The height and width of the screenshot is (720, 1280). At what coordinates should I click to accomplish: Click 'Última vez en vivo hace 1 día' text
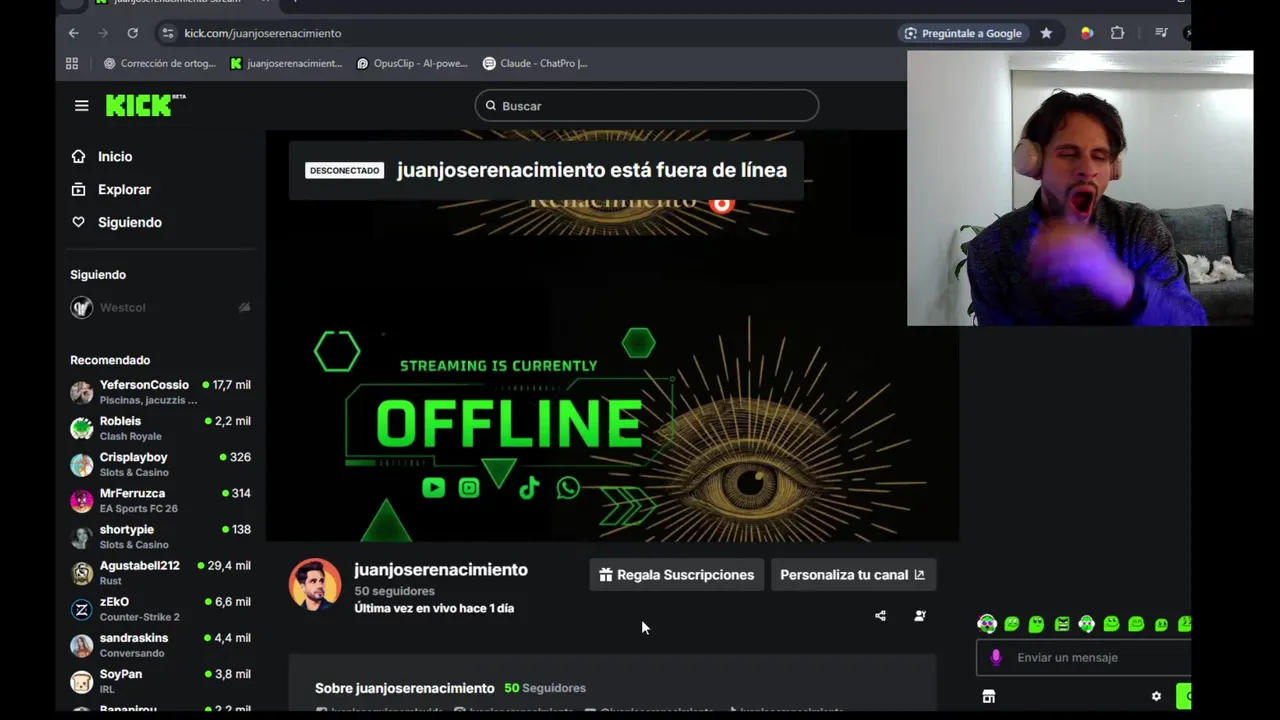click(434, 608)
